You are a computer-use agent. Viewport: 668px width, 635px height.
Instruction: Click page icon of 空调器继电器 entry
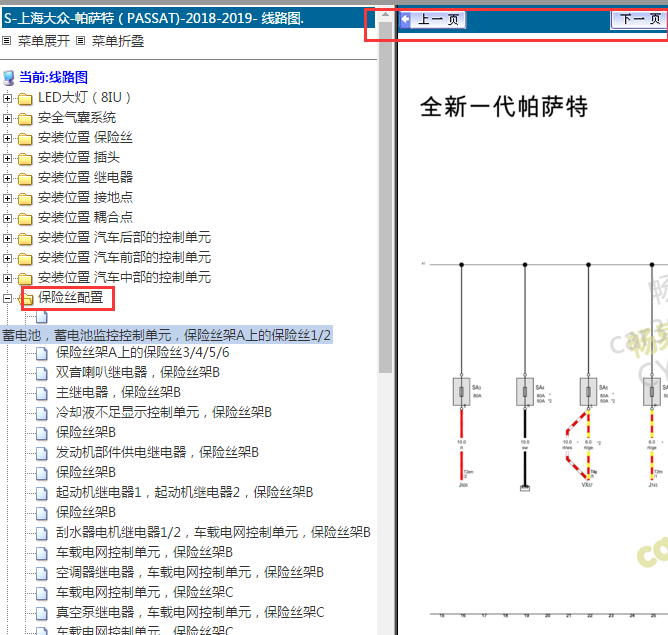tap(42, 573)
